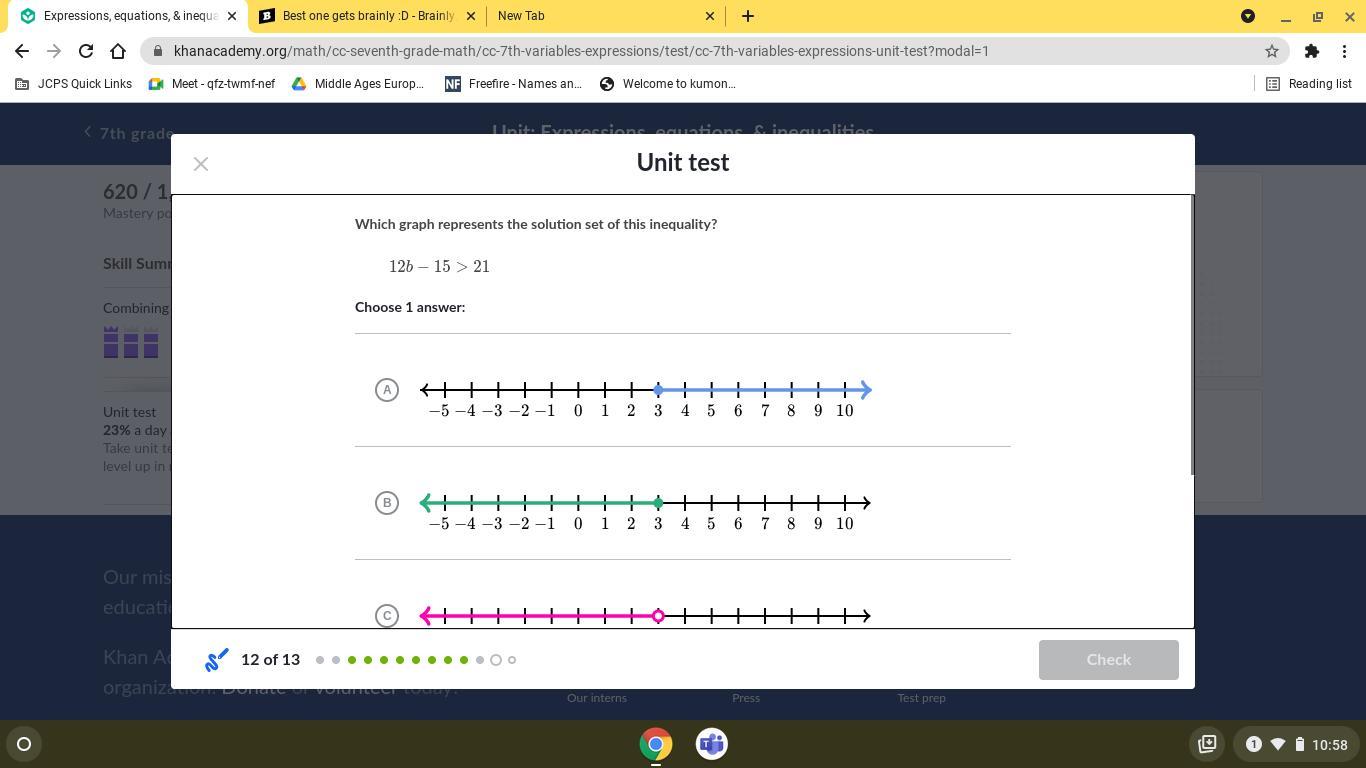
Task: Click the final small progress circle
Action: [x=512, y=660]
